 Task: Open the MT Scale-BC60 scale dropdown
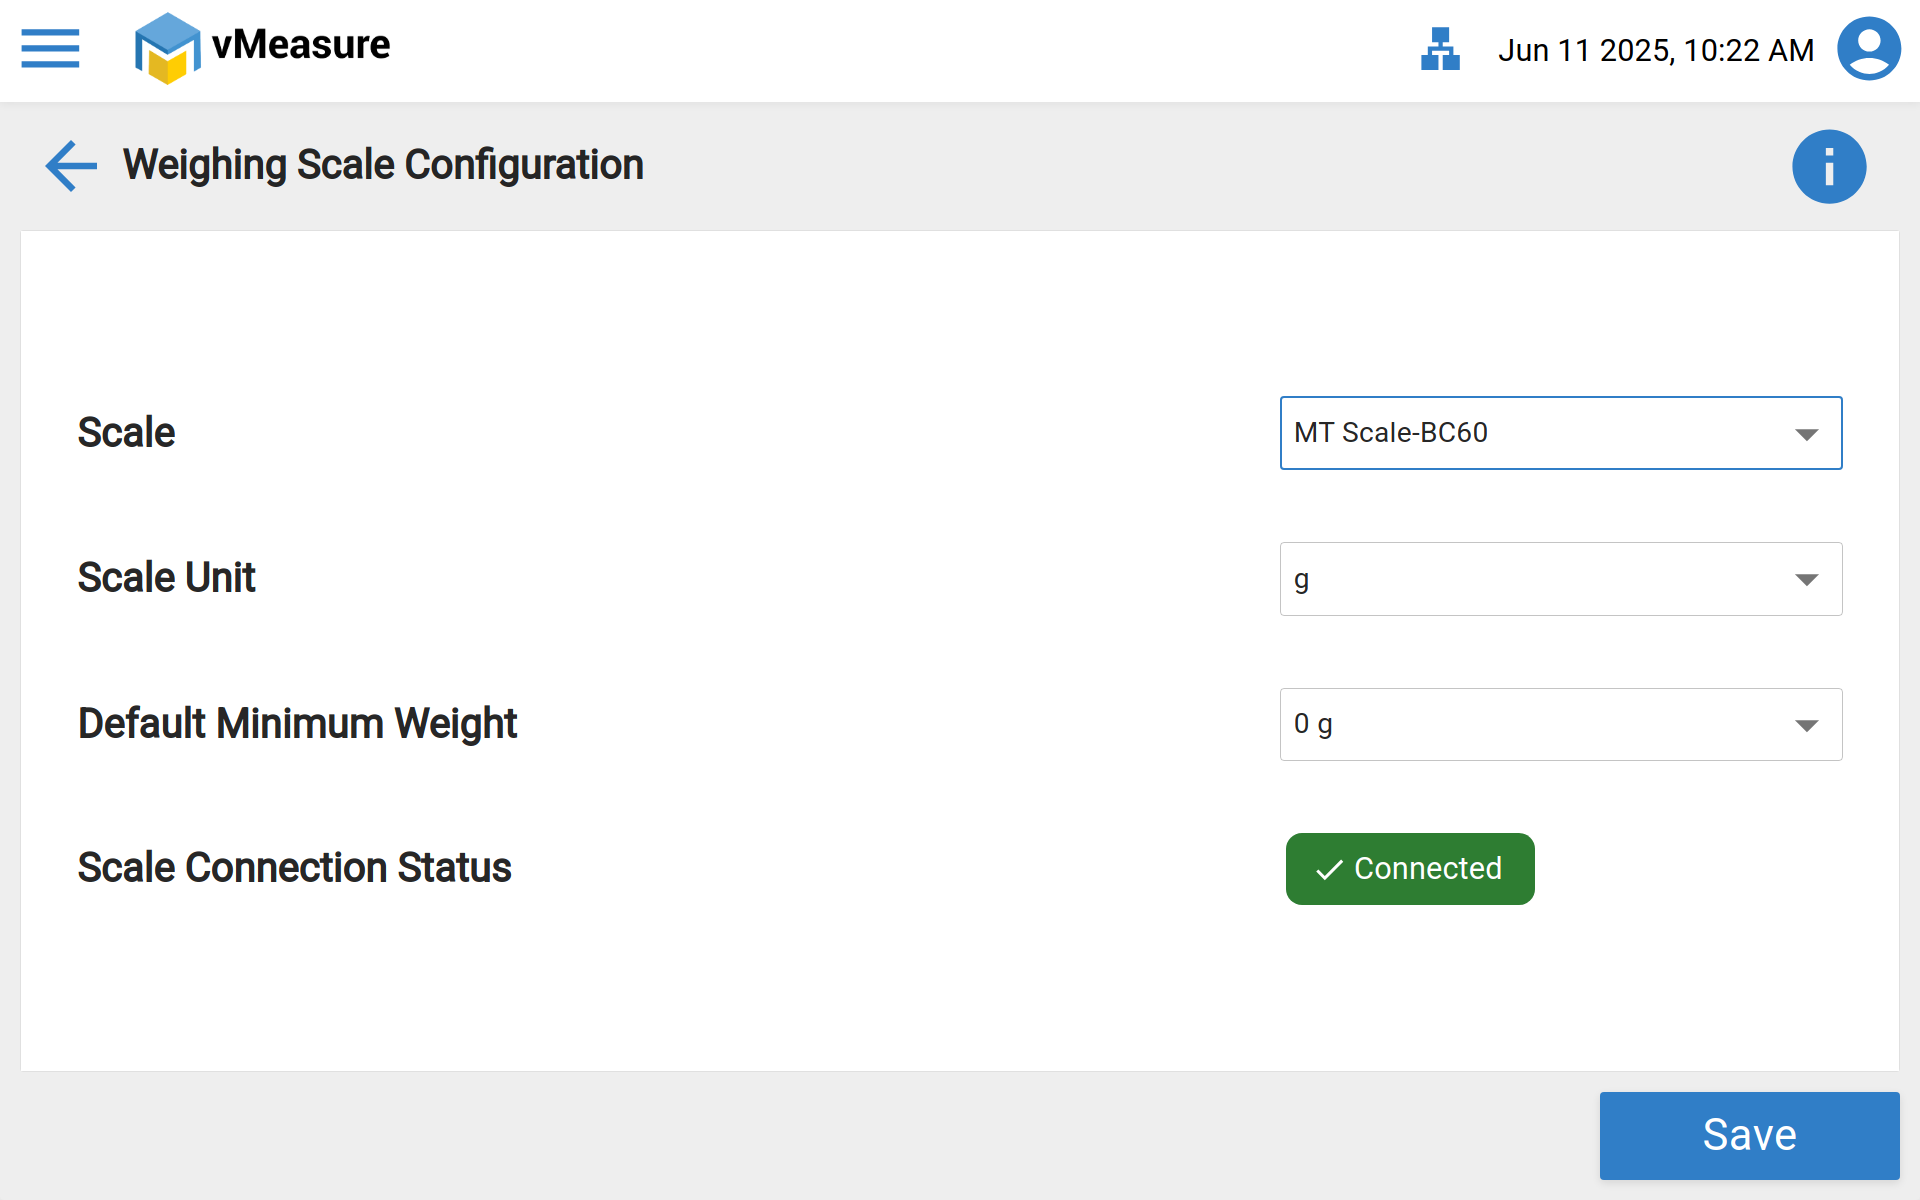[1540, 433]
